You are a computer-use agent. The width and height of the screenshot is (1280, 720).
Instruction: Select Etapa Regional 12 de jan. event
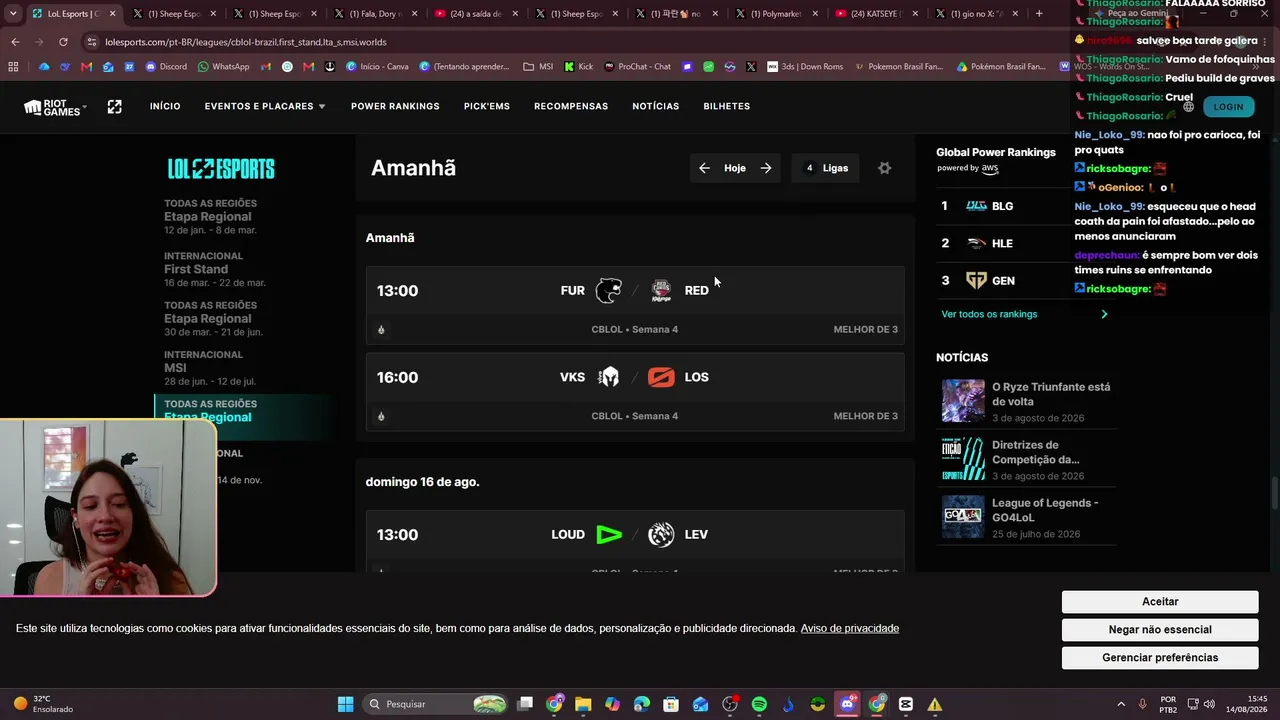pyautogui.click(x=210, y=217)
